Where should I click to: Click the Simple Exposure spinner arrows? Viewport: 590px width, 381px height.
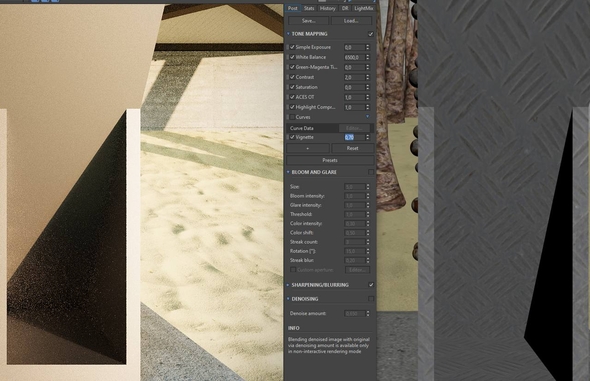coord(368,47)
